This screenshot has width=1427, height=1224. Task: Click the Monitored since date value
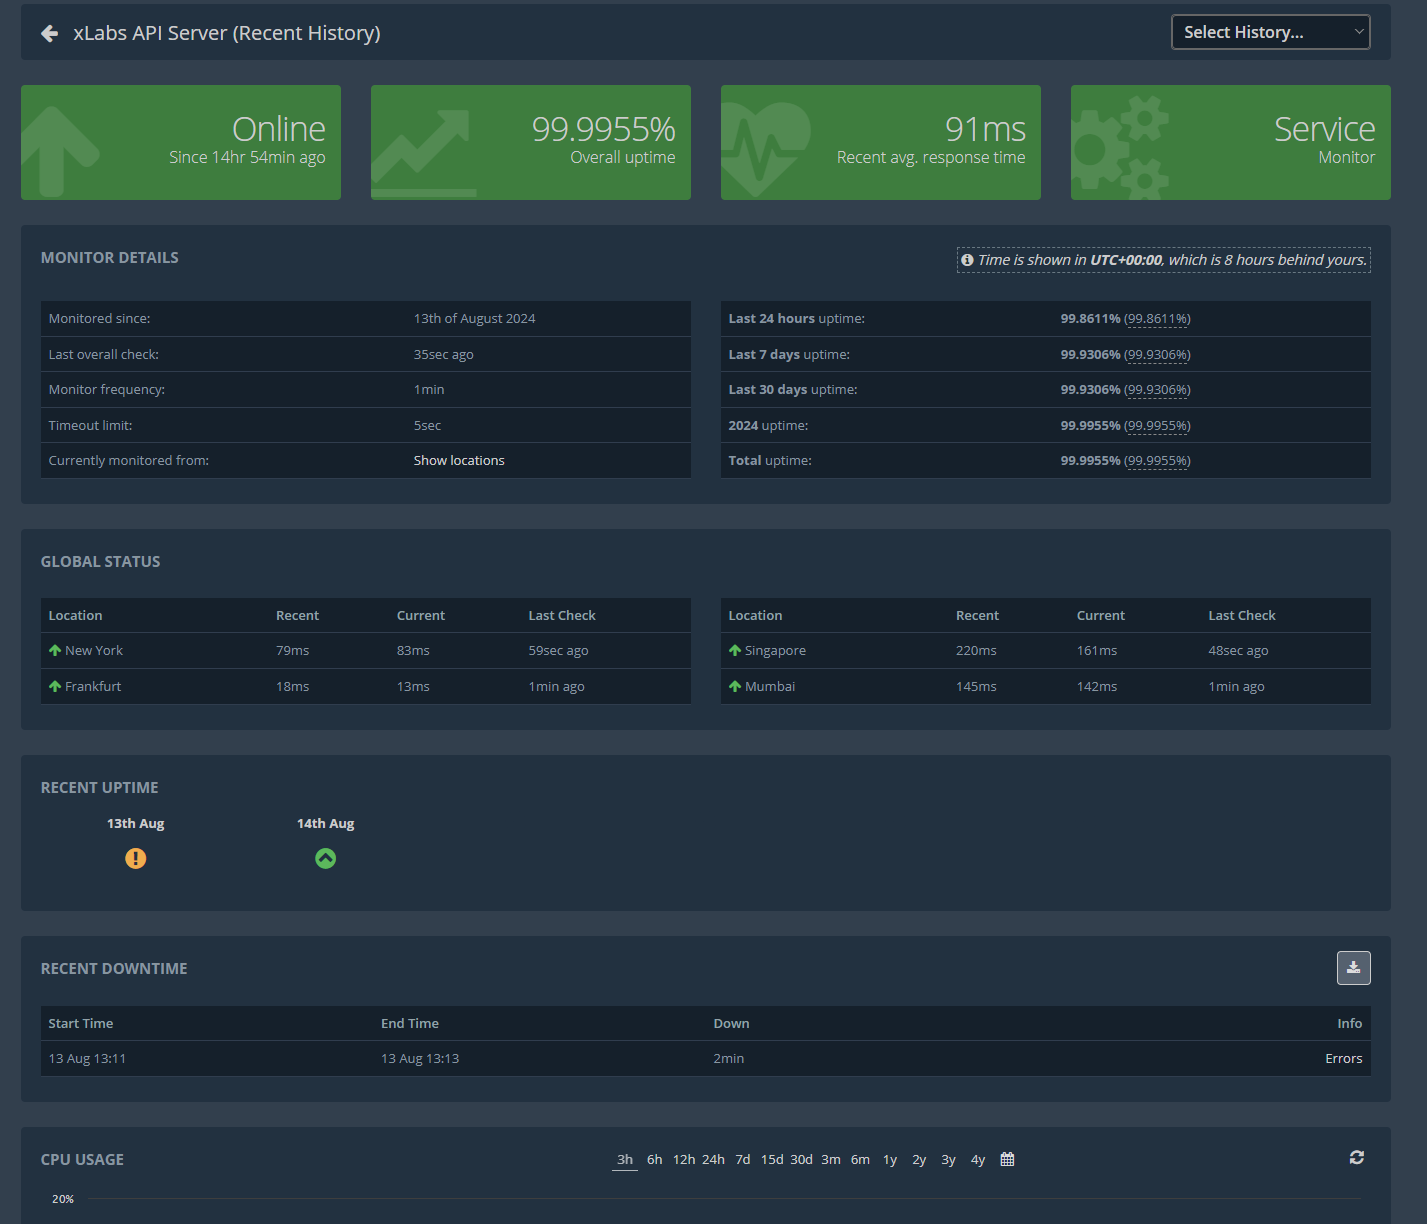[475, 319]
